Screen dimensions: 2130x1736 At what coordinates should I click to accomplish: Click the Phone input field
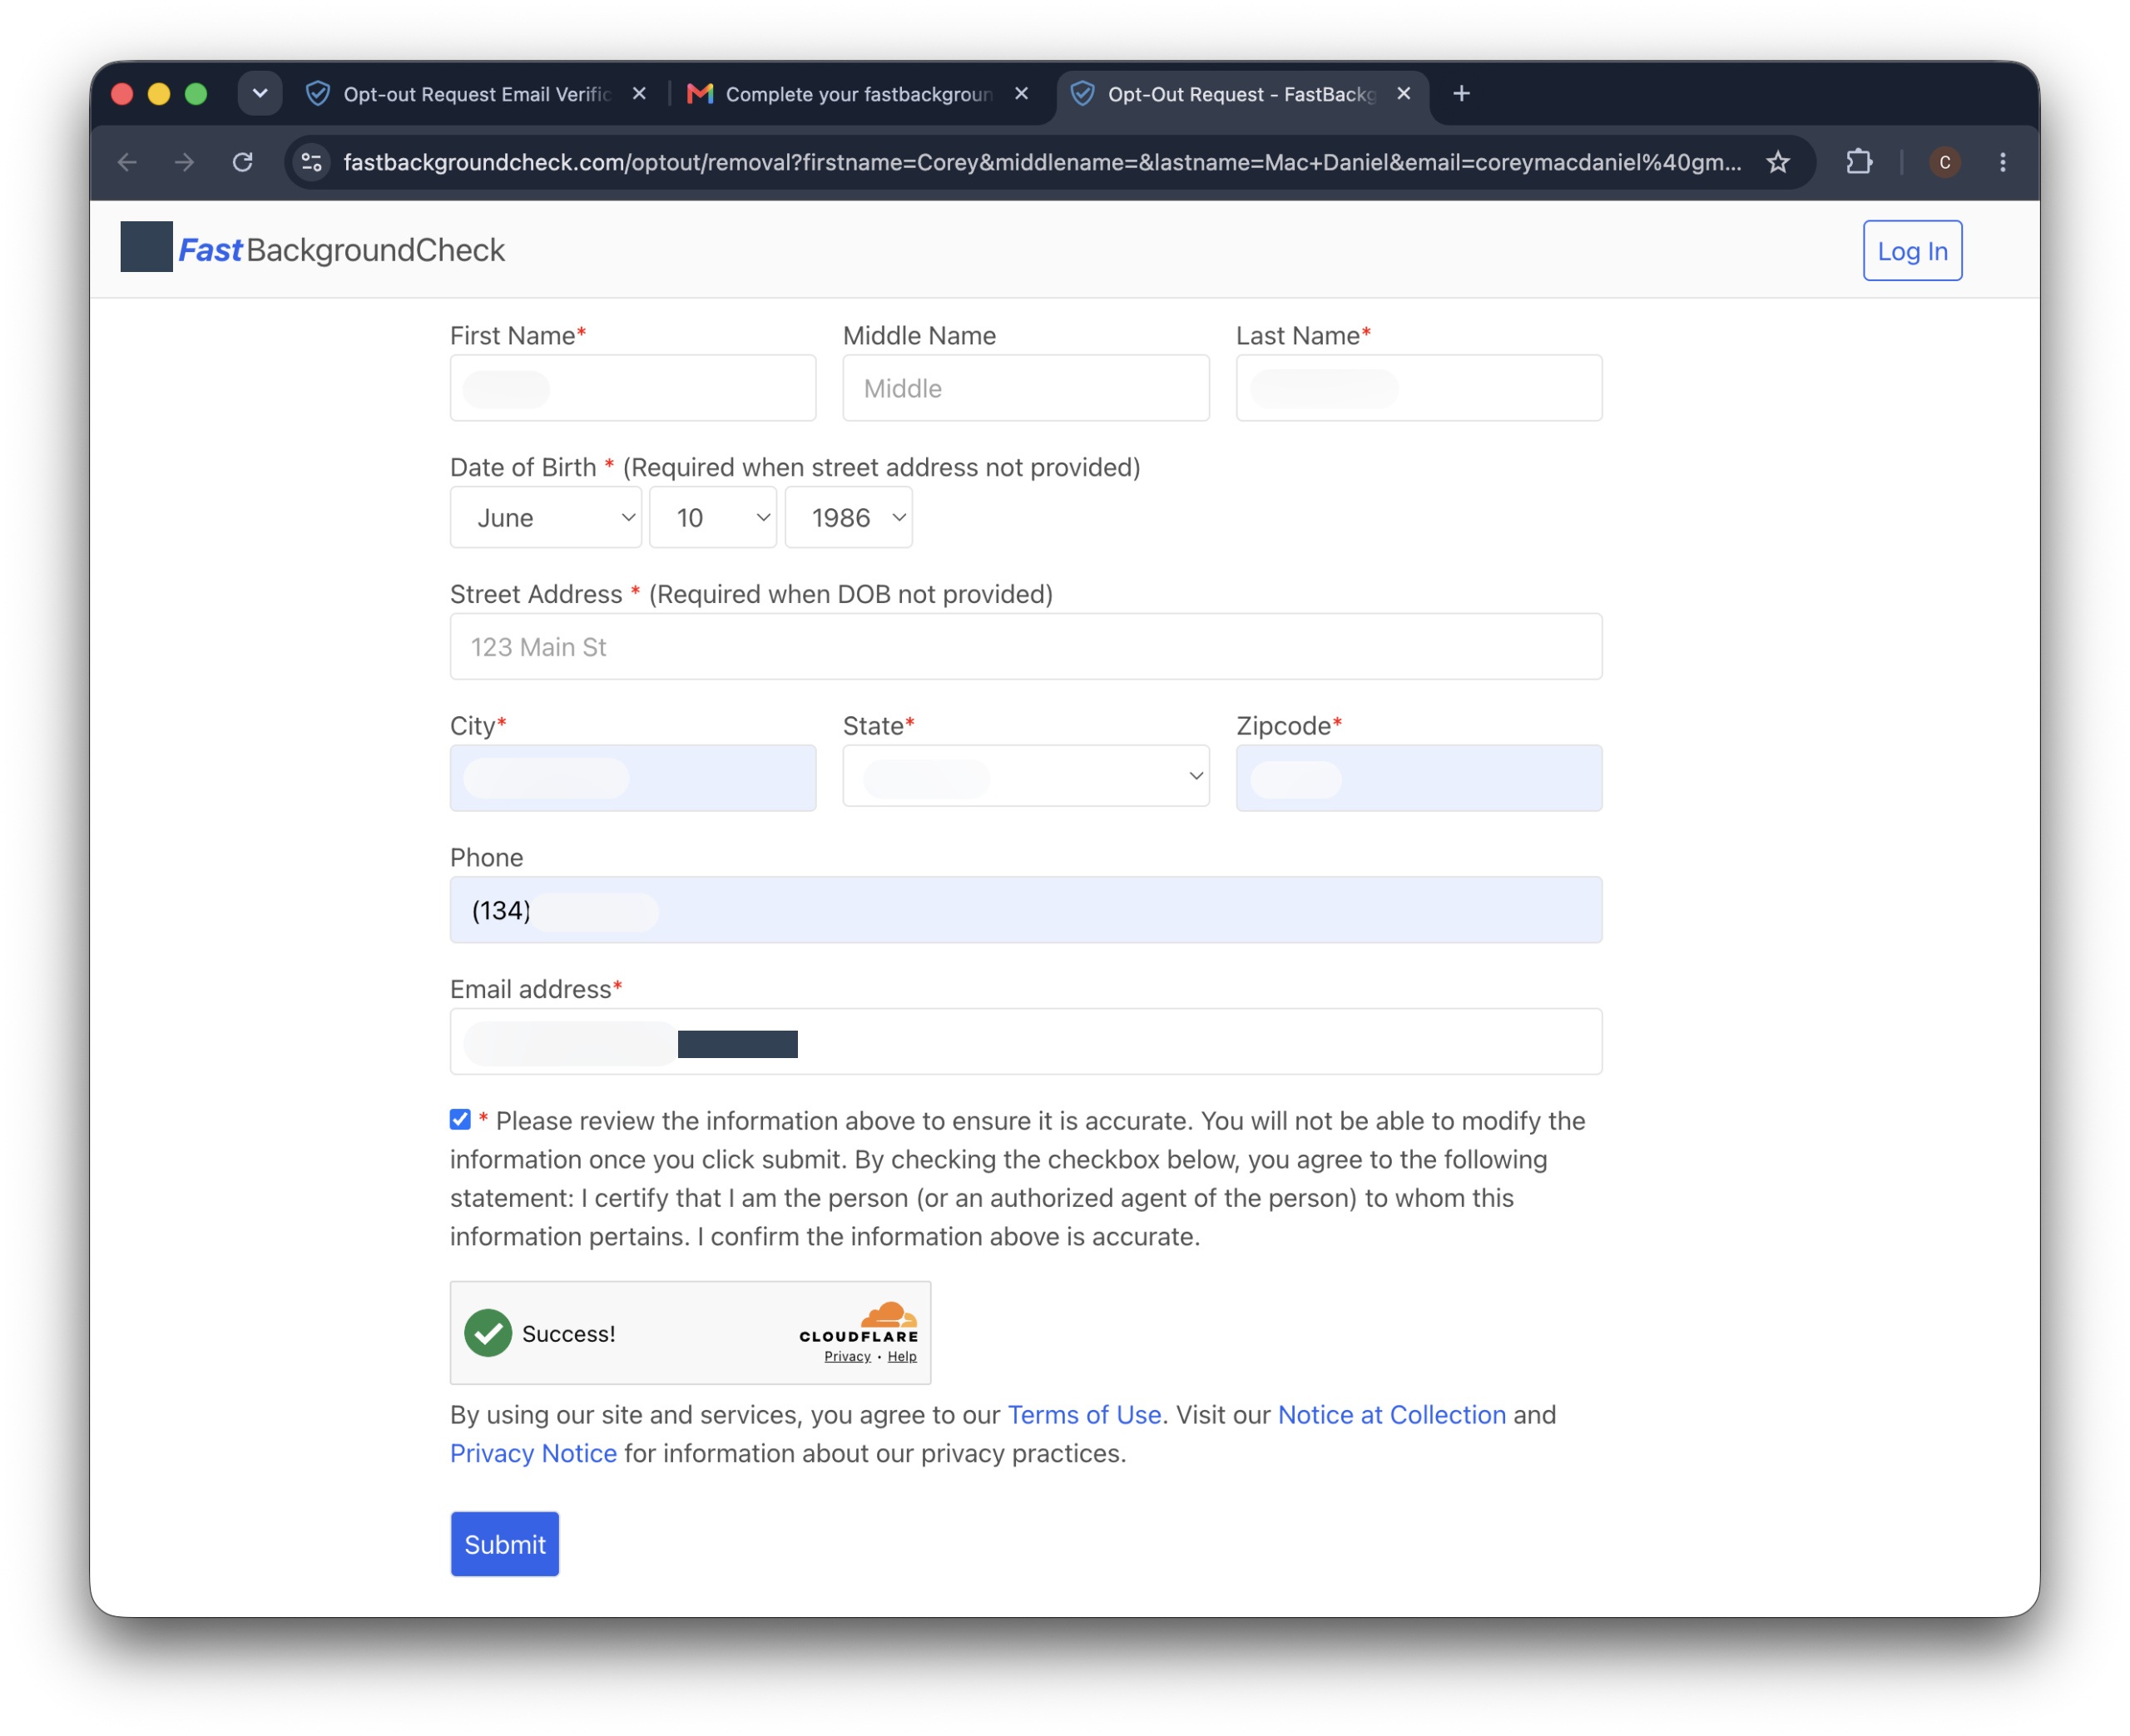click(x=1026, y=910)
